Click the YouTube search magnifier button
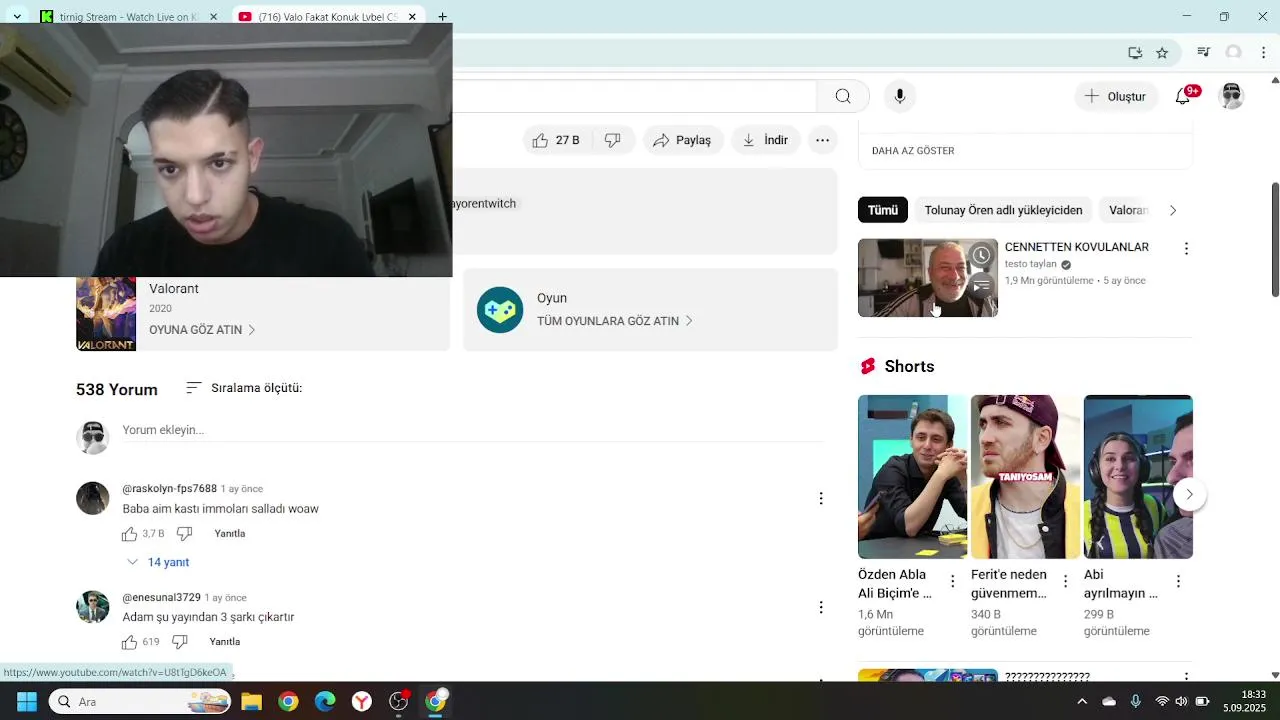 pyautogui.click(x=843, y=96)
